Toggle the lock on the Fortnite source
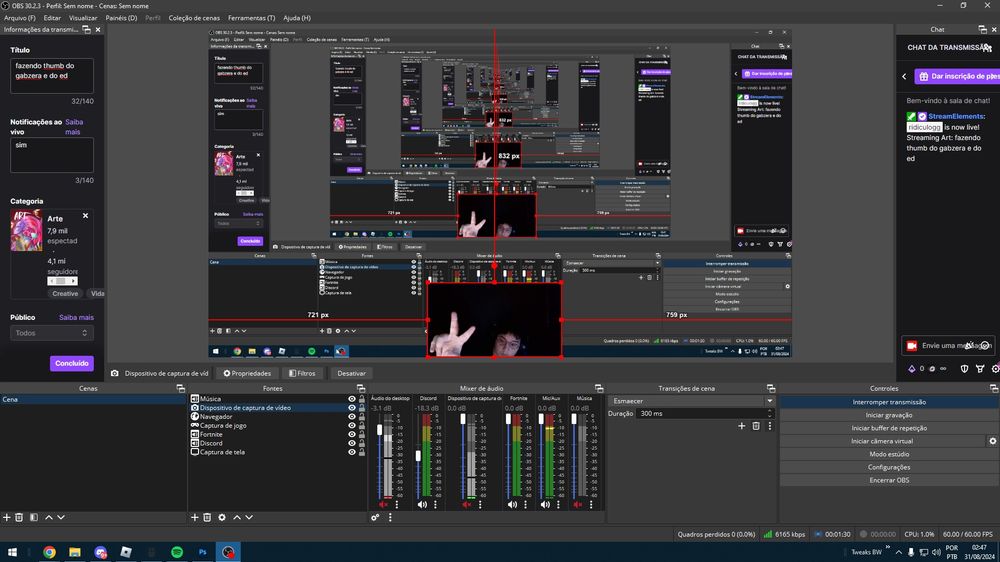The width and height of the screenshot is (1000, 562). (361, 434)
